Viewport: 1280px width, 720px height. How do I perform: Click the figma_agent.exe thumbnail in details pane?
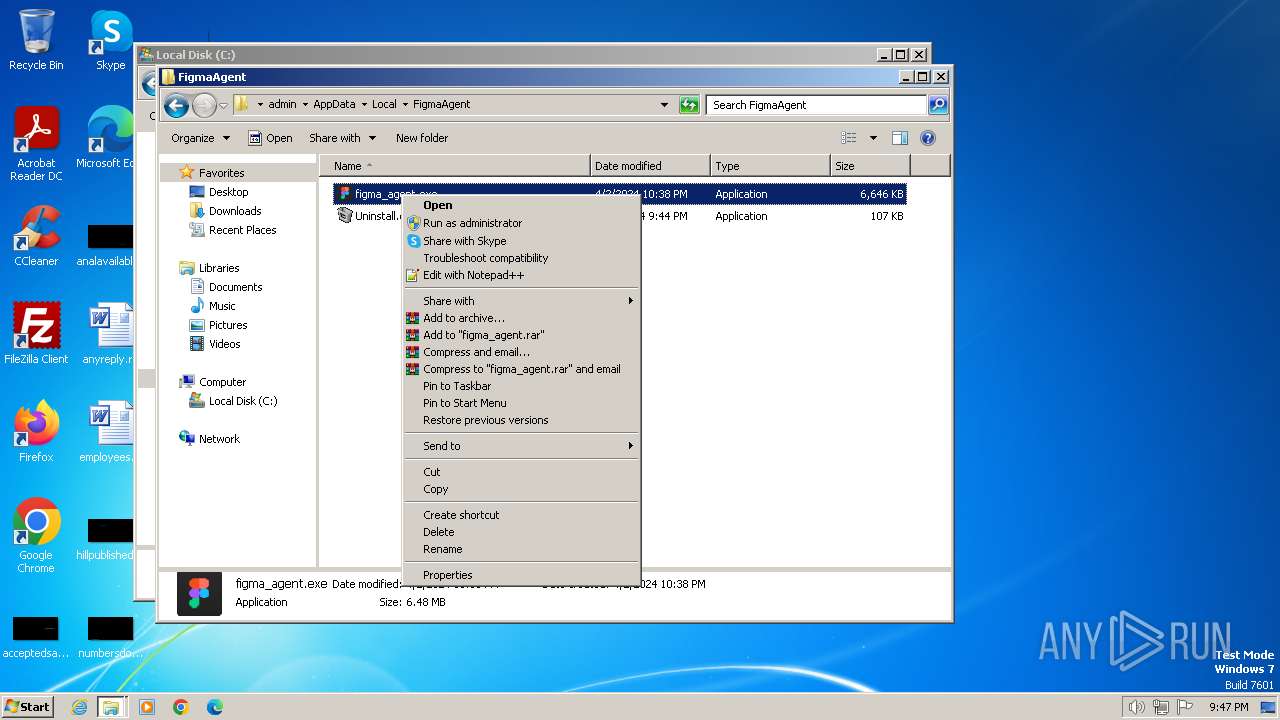[199, 593]
